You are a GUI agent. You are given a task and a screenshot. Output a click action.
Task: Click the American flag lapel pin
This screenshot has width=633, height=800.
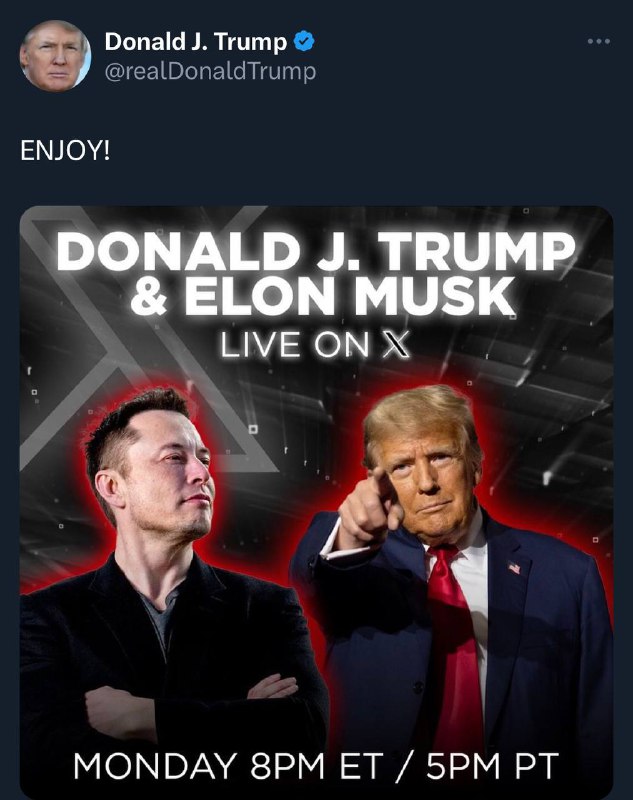tap(514, 567)
